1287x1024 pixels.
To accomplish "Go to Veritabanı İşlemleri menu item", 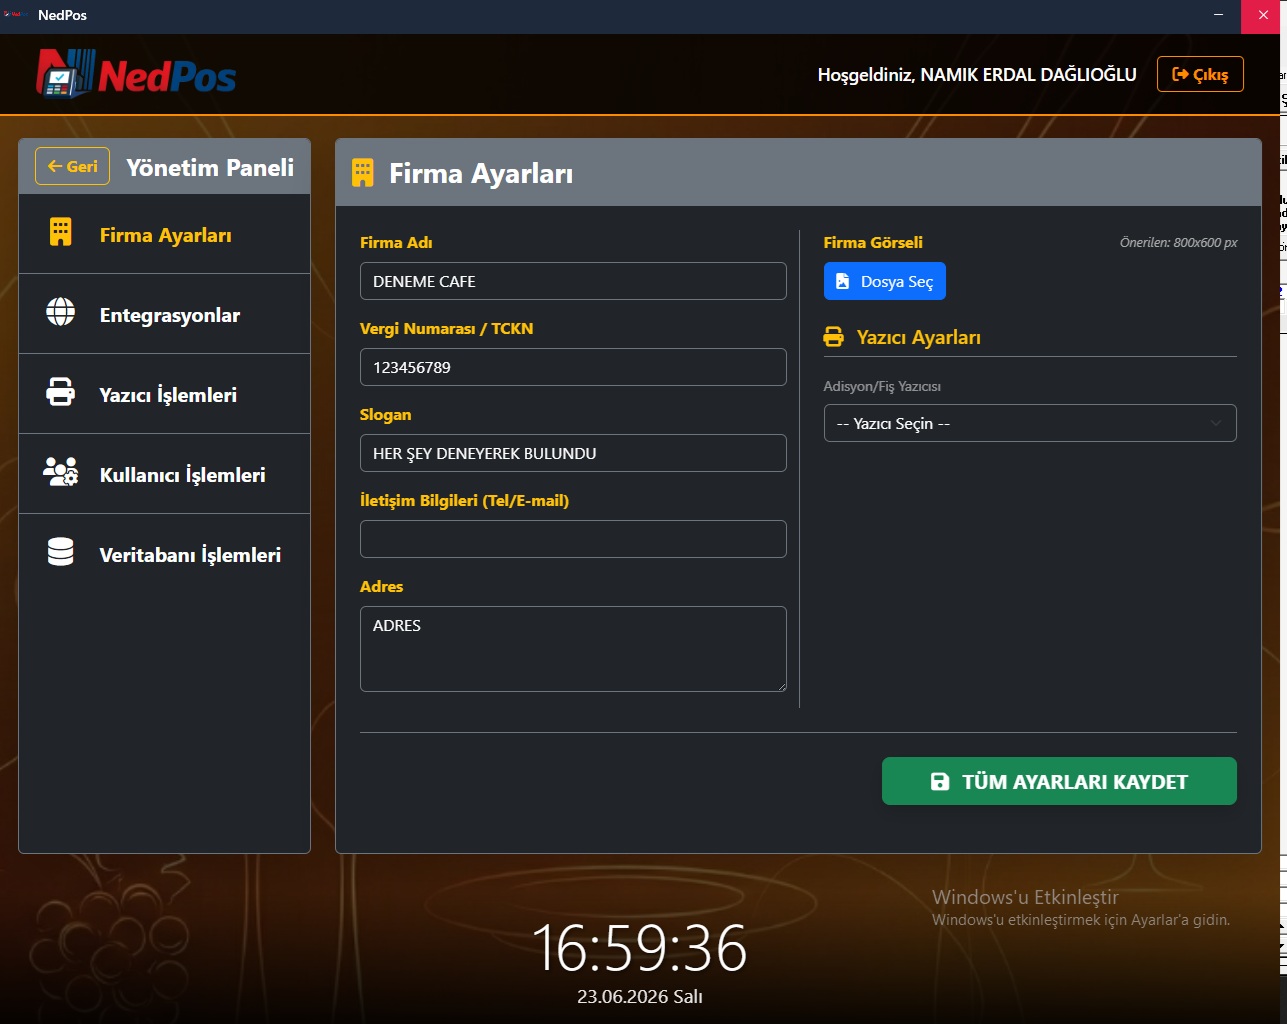I will tap(164, 554).
